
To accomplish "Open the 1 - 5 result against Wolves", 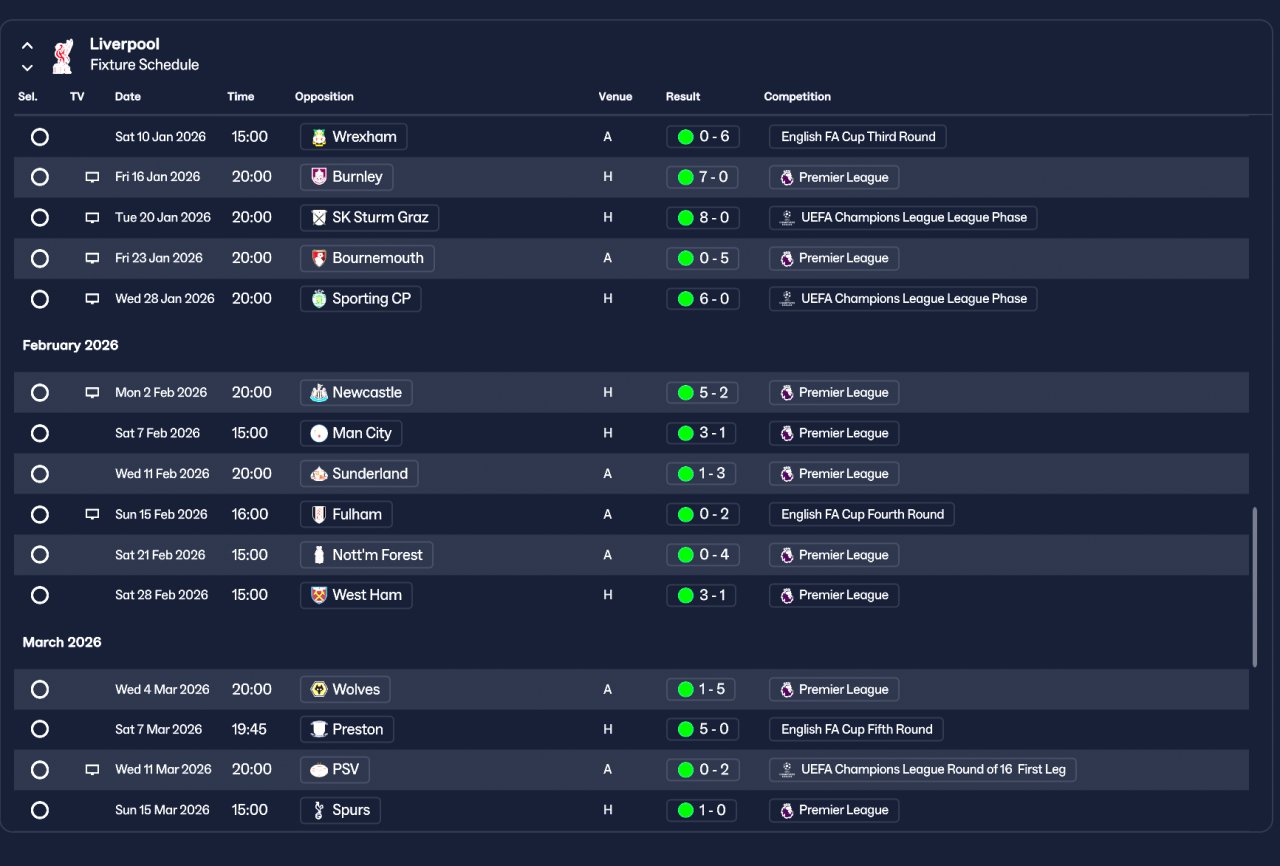I will pos(701,689).
